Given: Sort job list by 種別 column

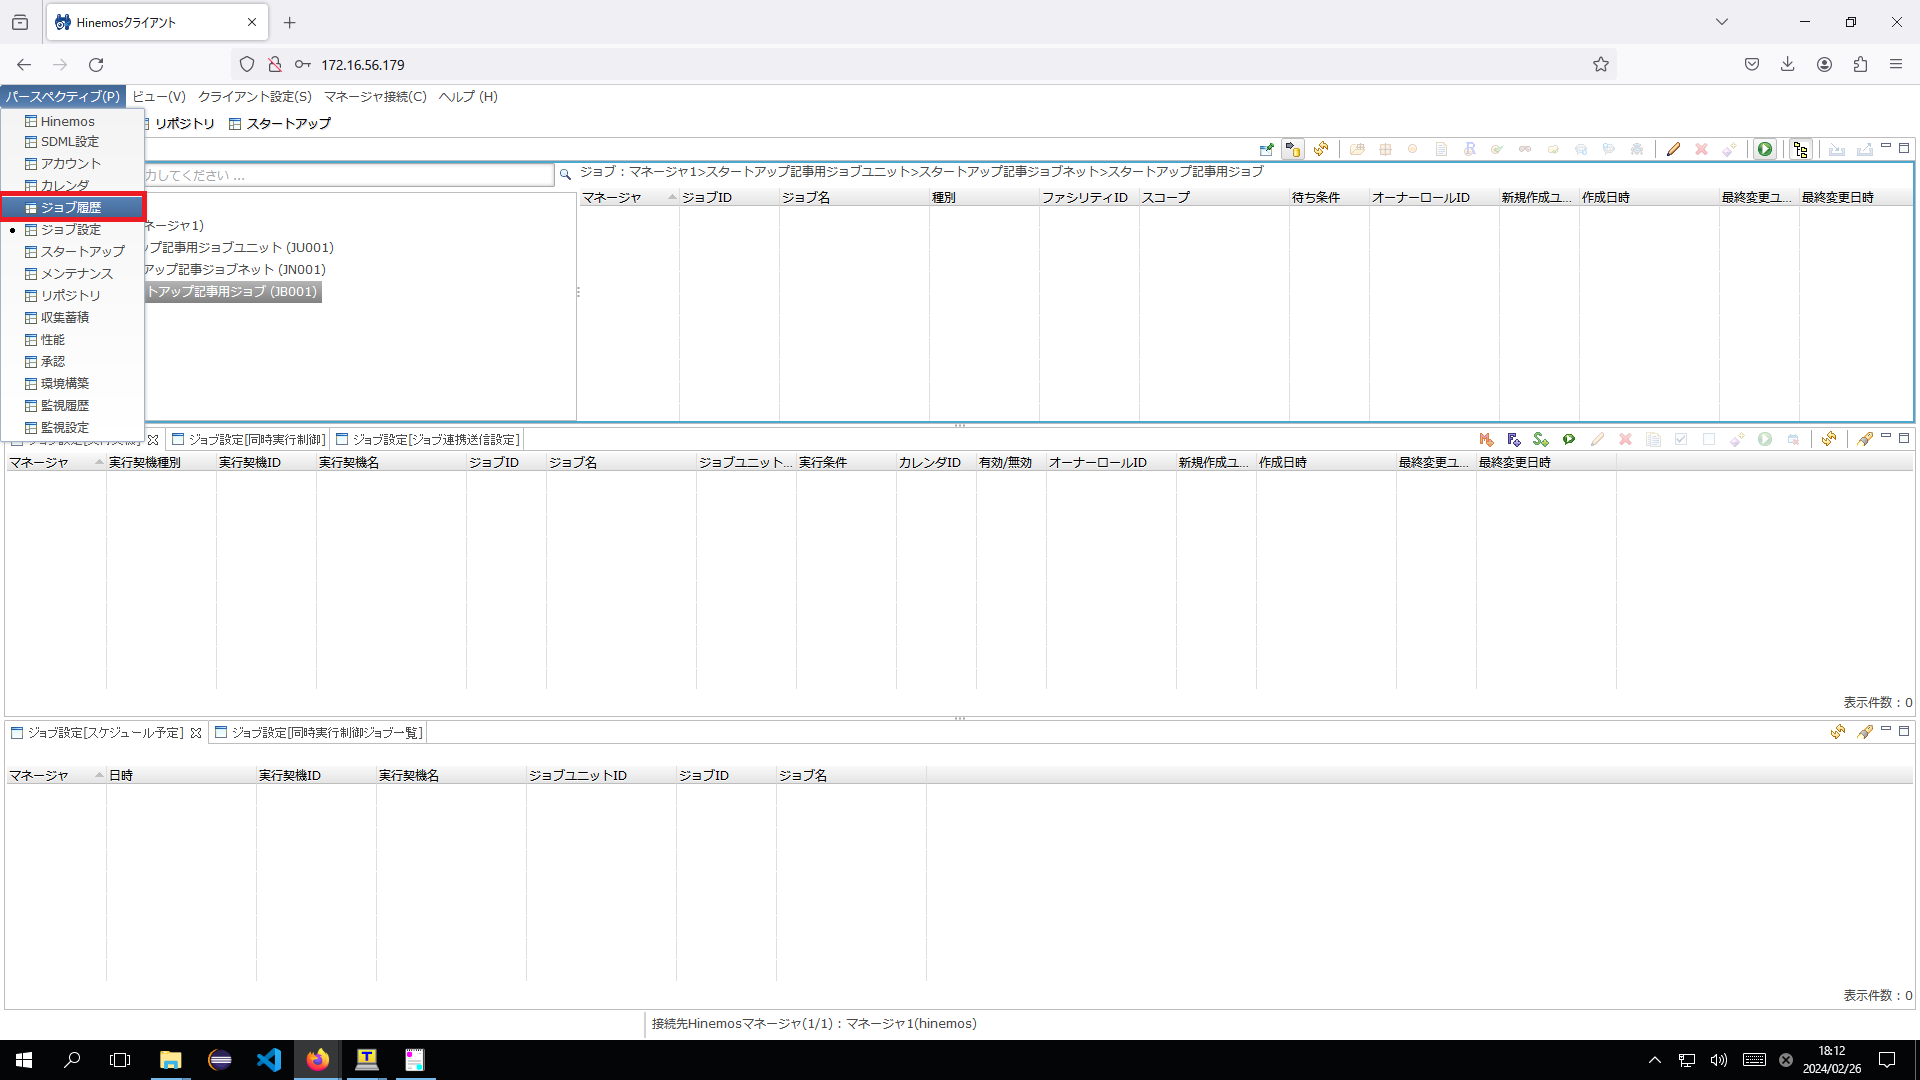Looking at the screenshot, I should (984, 198).
